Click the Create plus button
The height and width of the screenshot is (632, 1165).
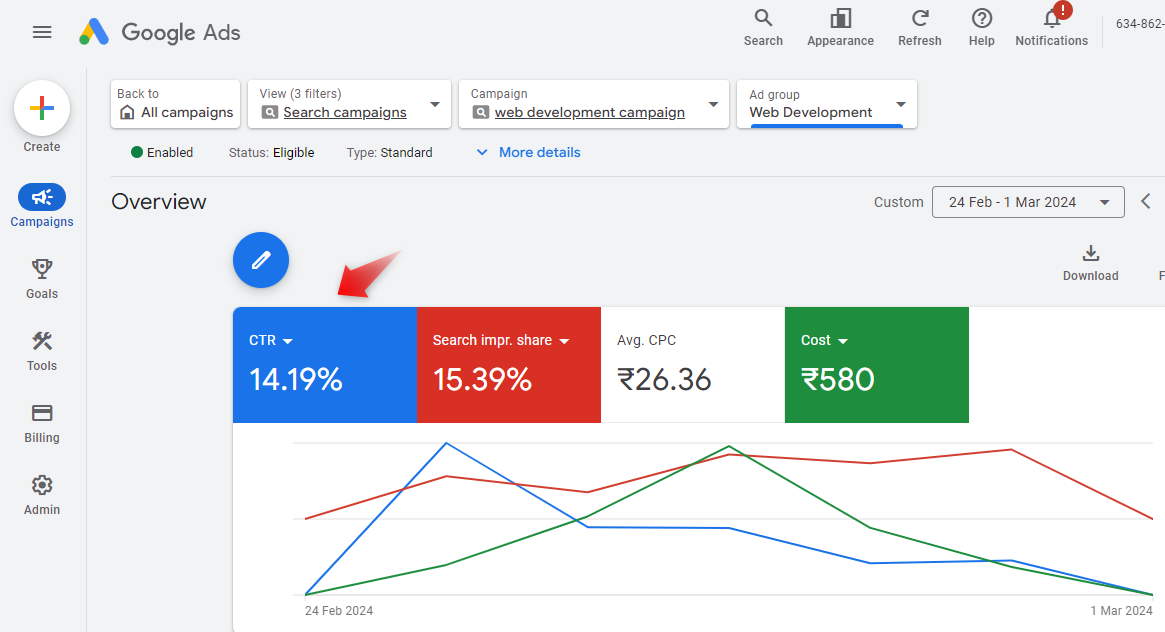(42, 108)
